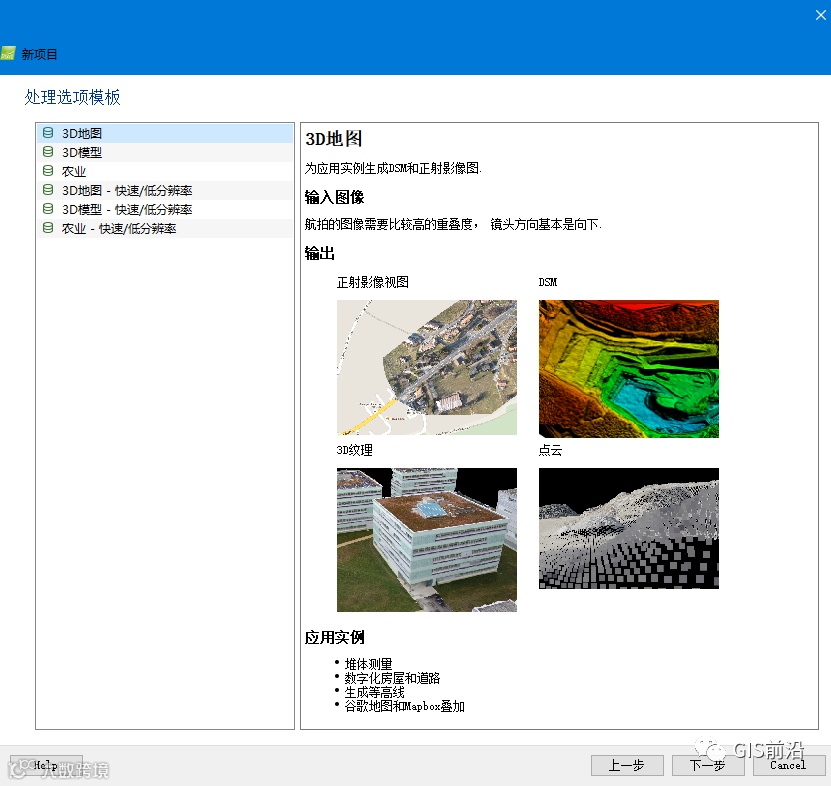The width and height of the screenshot is (831, 786).
Task: Click the 应用实例 section heading
Action: click(334, 637)
